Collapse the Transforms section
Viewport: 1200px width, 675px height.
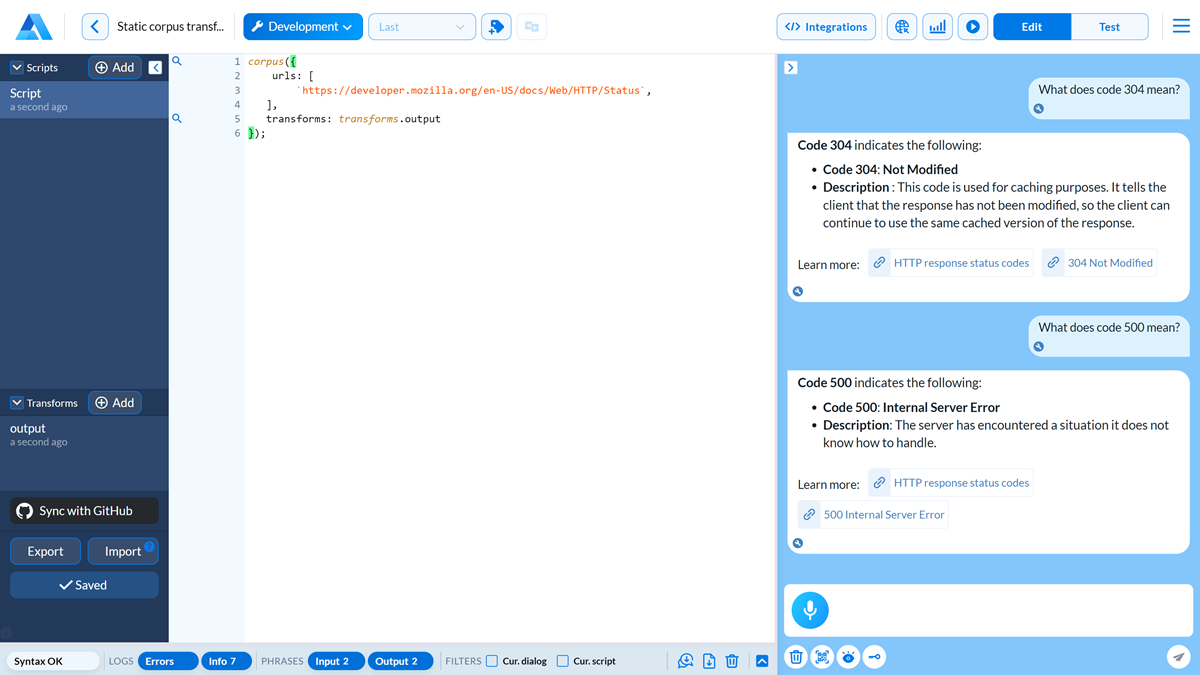tap(17, 403)
